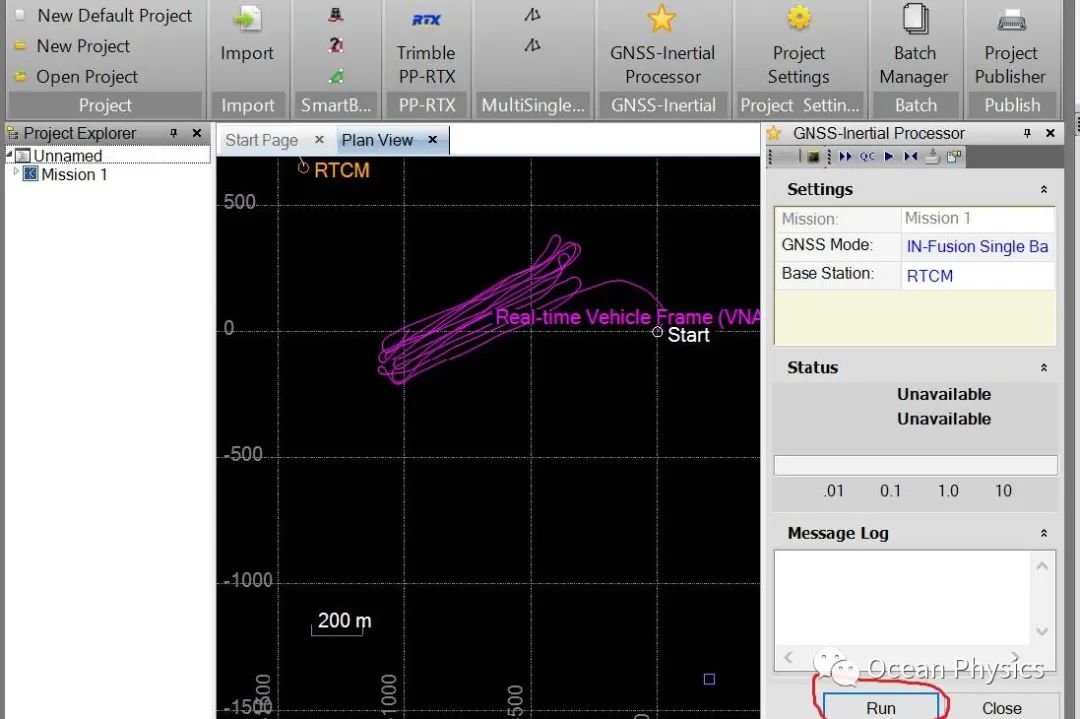This screenshot has height=719, width=1080.
Task: Click the double-arrow fast forward processor icon
Action: click(x=846, y=157)
